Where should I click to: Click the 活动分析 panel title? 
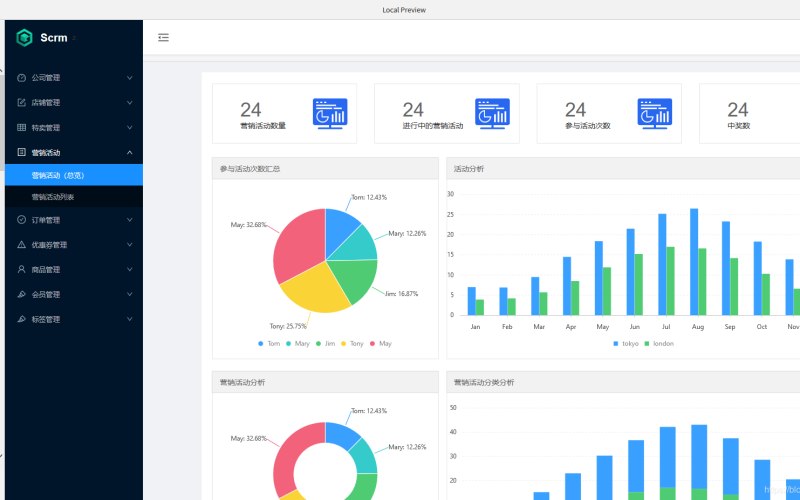pyautogui.click(x=469, y=168)
